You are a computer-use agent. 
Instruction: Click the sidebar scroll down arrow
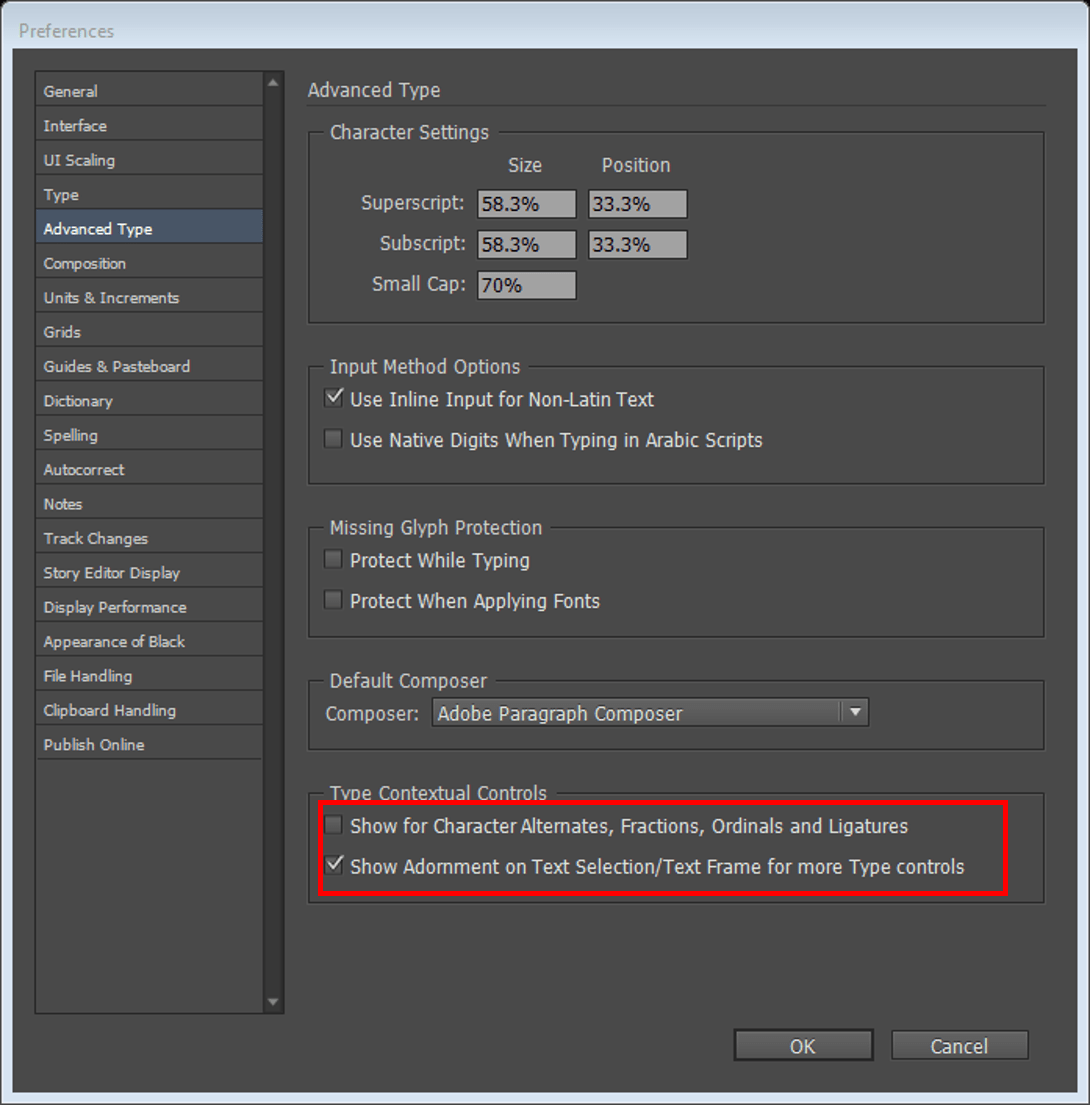pos(273,1001)
